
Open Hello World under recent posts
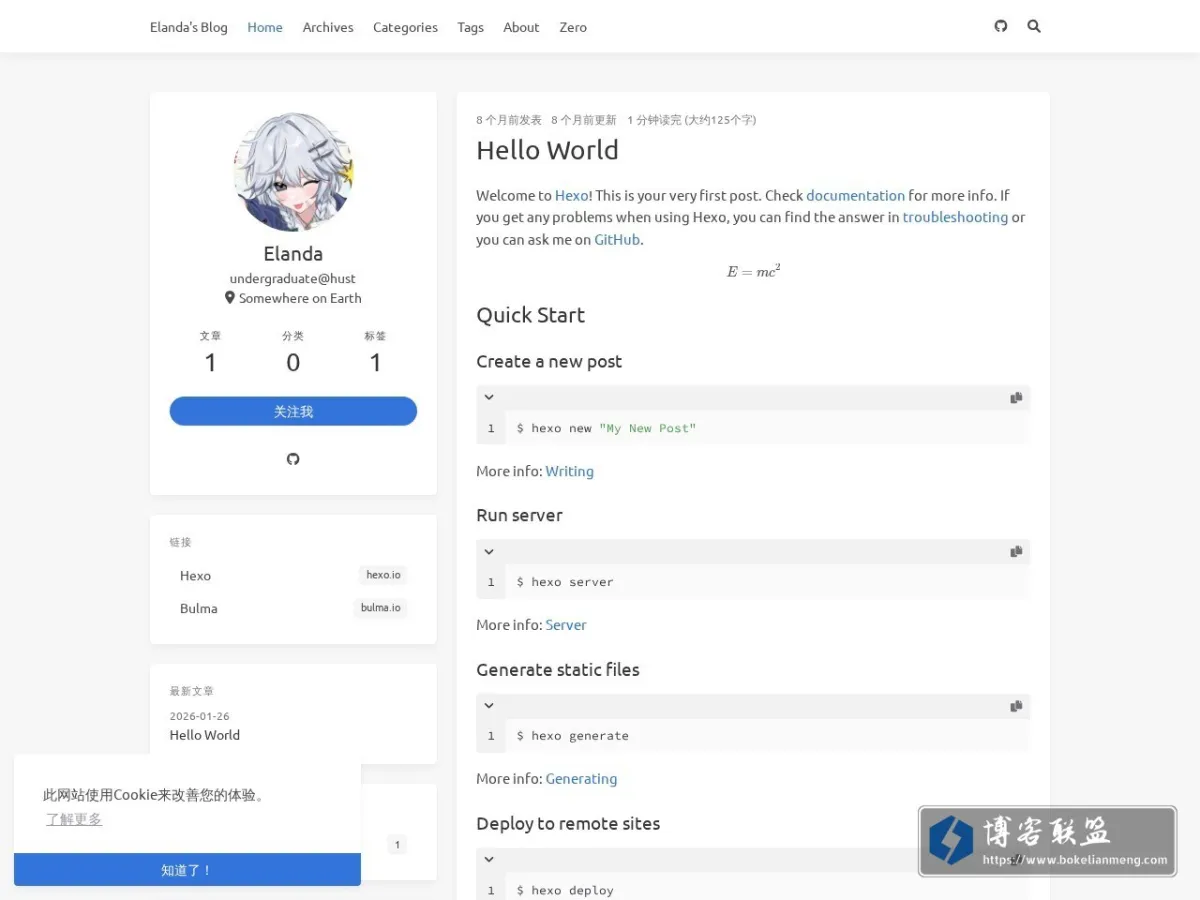(205, 735)
